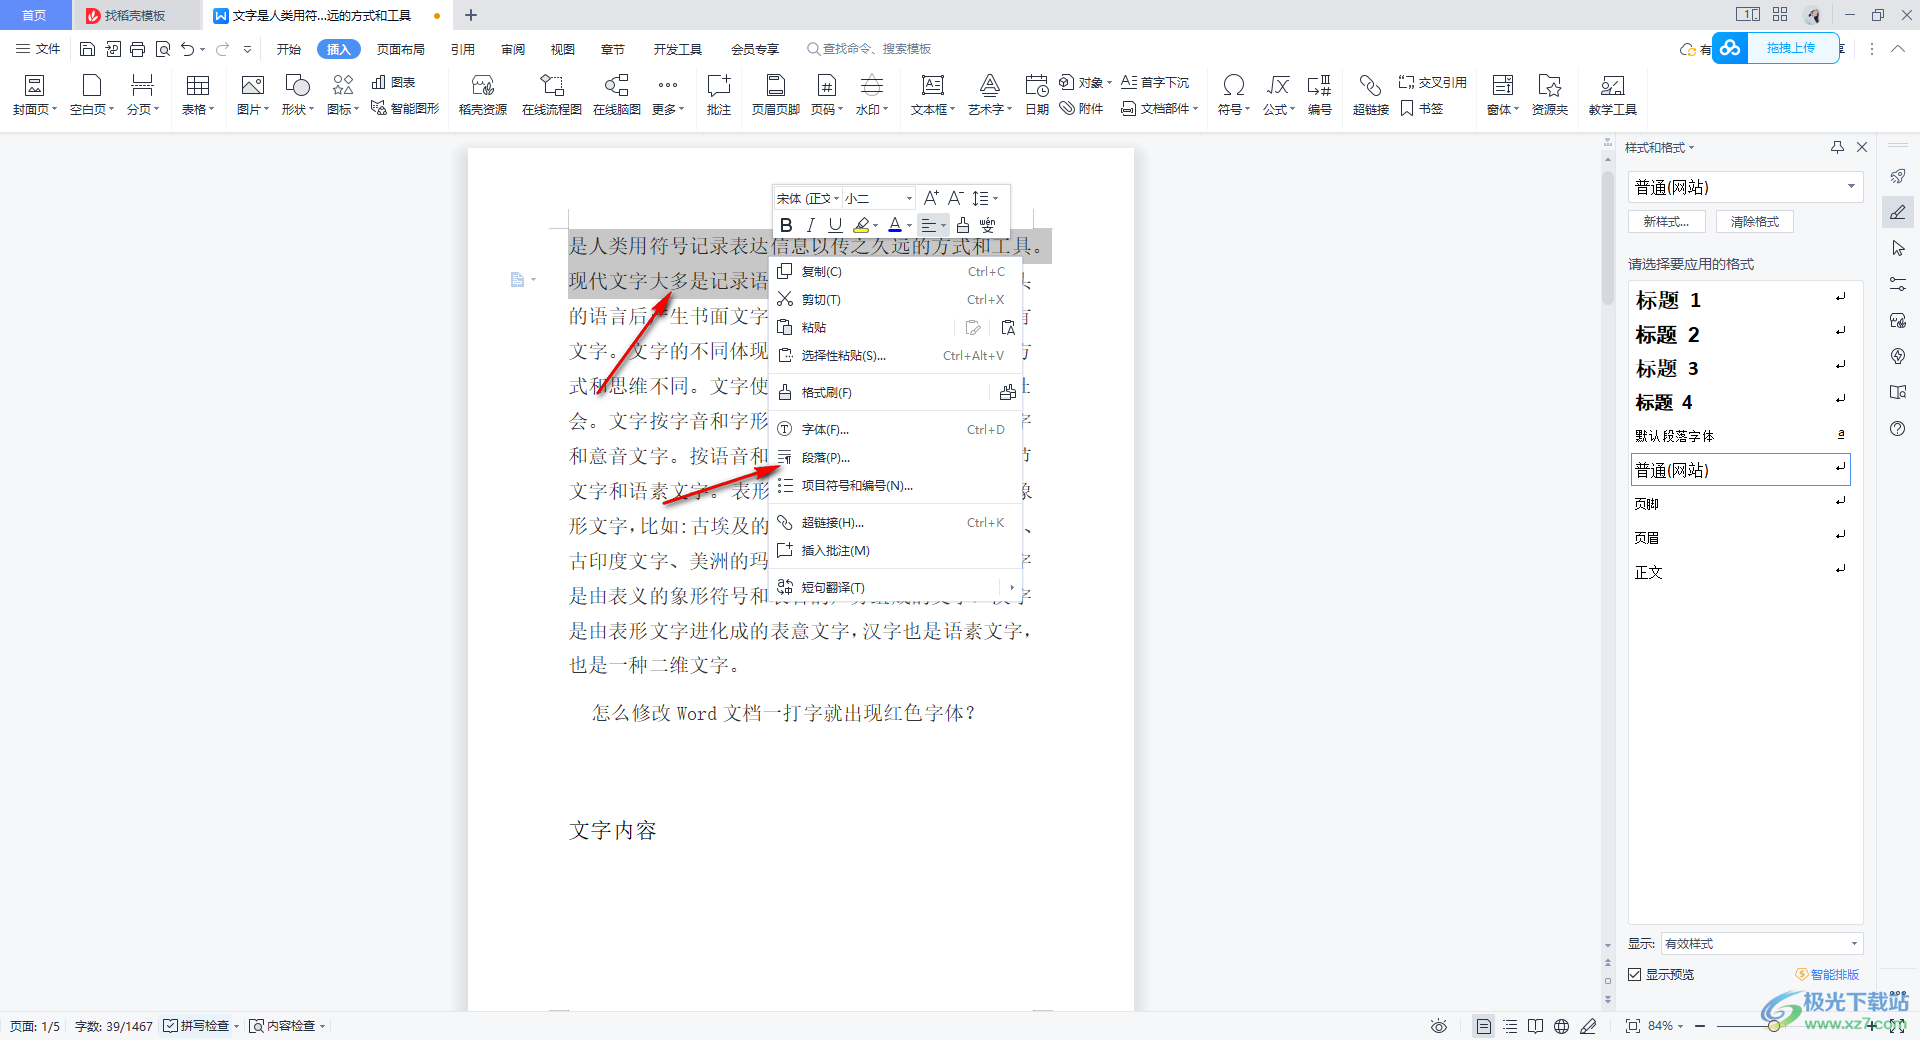Viewport: 1920px width, 1040px height.
Task: Click the eye protection mode icon in status bar
Action: [x=1439, y=1026]
